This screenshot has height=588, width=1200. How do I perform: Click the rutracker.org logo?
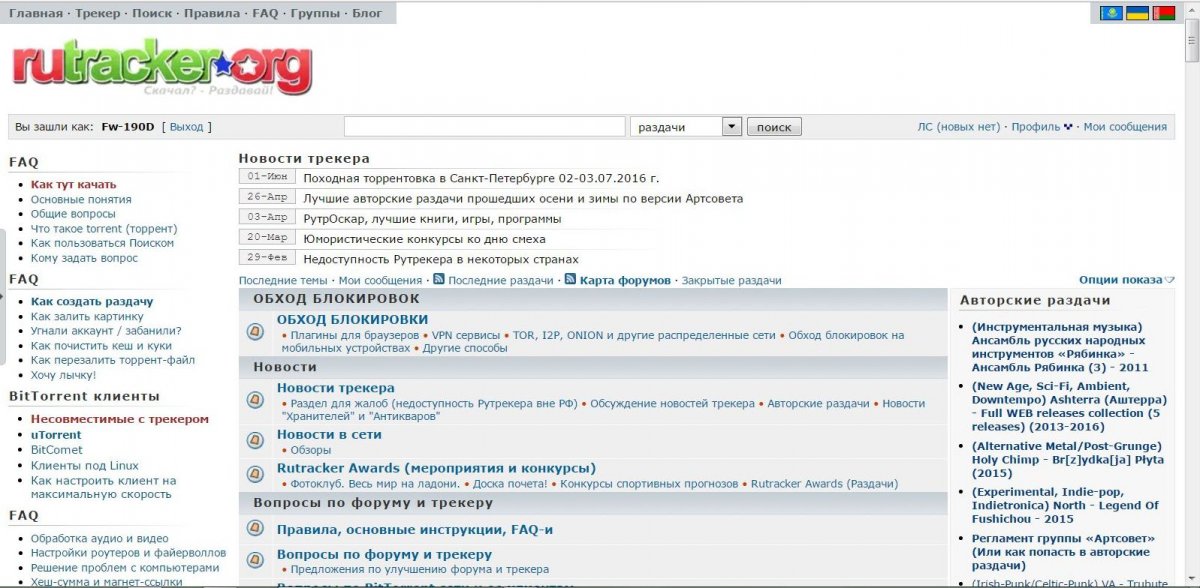[162, 67]
